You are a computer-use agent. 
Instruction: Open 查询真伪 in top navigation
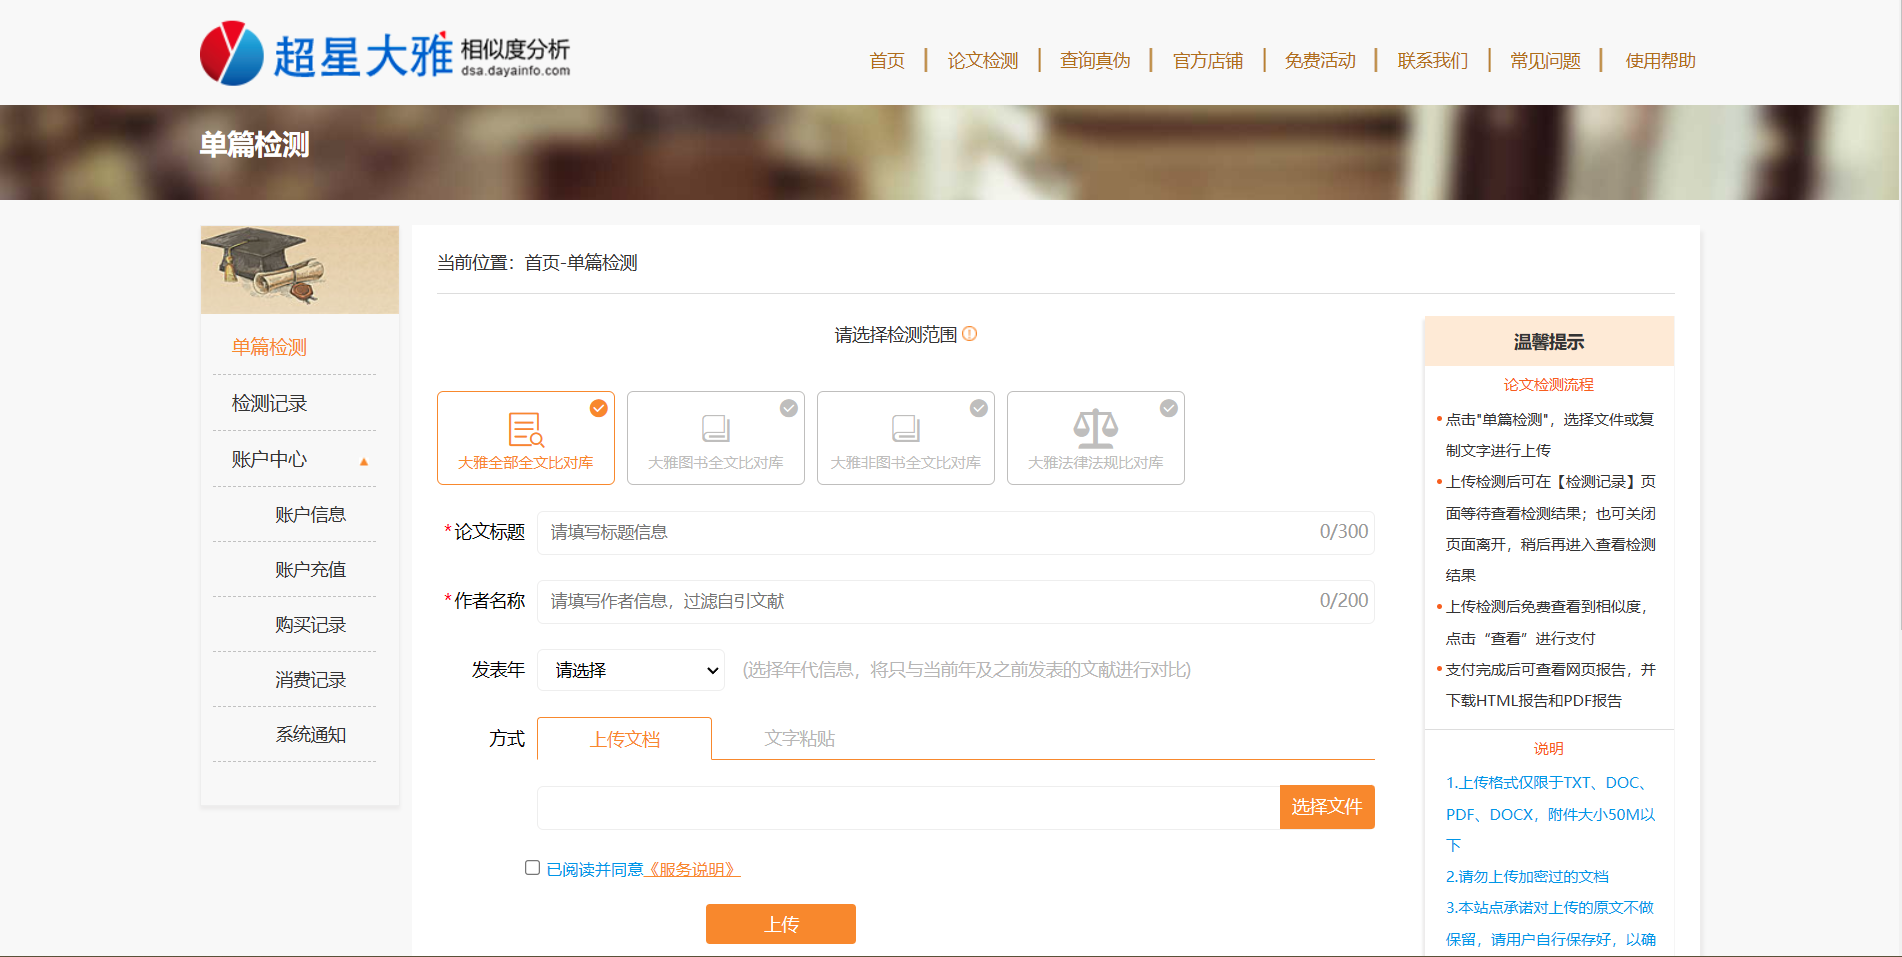coord(1095,61)
